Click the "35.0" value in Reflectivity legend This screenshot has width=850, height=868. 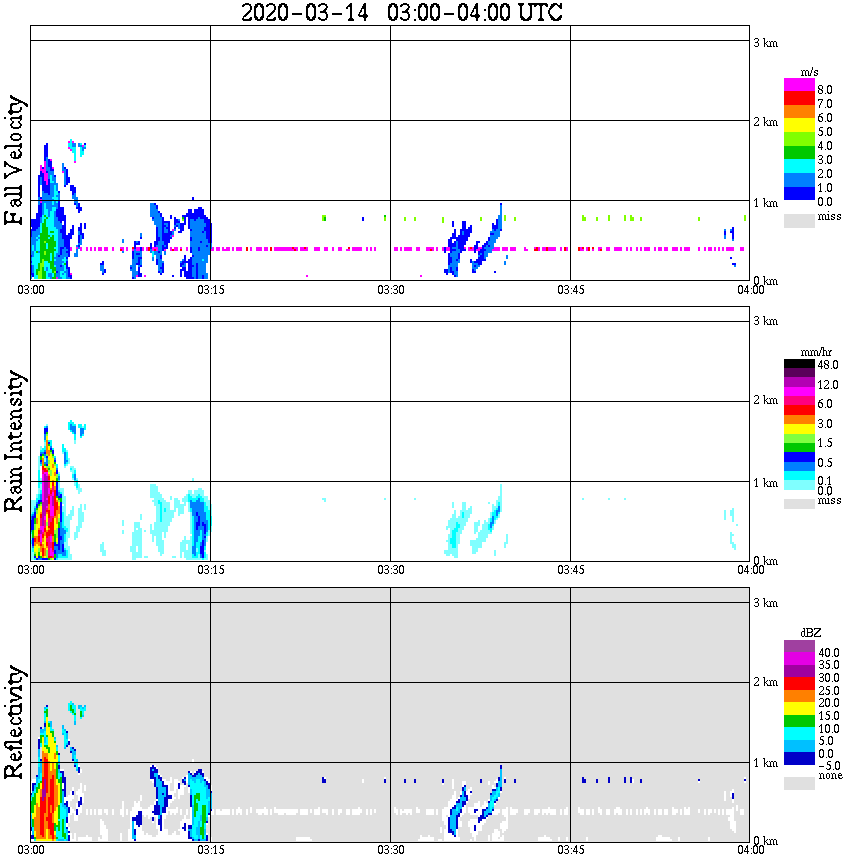click(829, 664)
